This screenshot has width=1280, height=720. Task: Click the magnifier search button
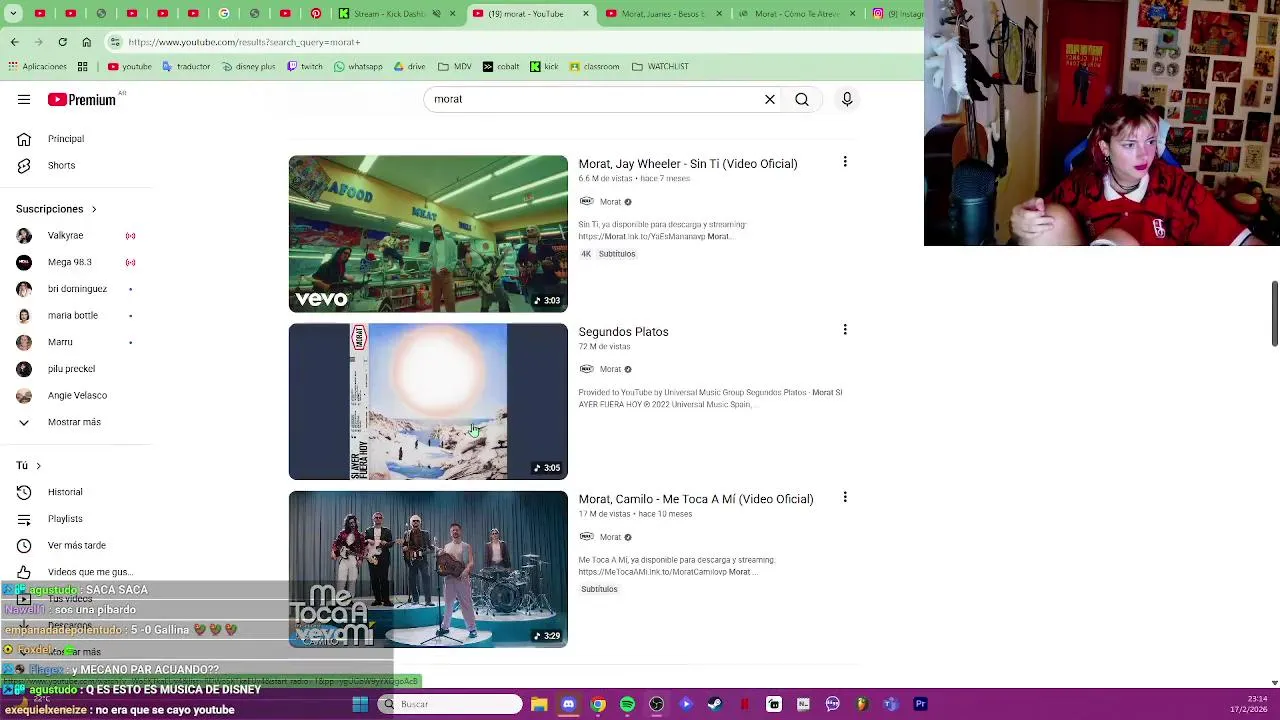pyautogui.click(x=802, y=99)
